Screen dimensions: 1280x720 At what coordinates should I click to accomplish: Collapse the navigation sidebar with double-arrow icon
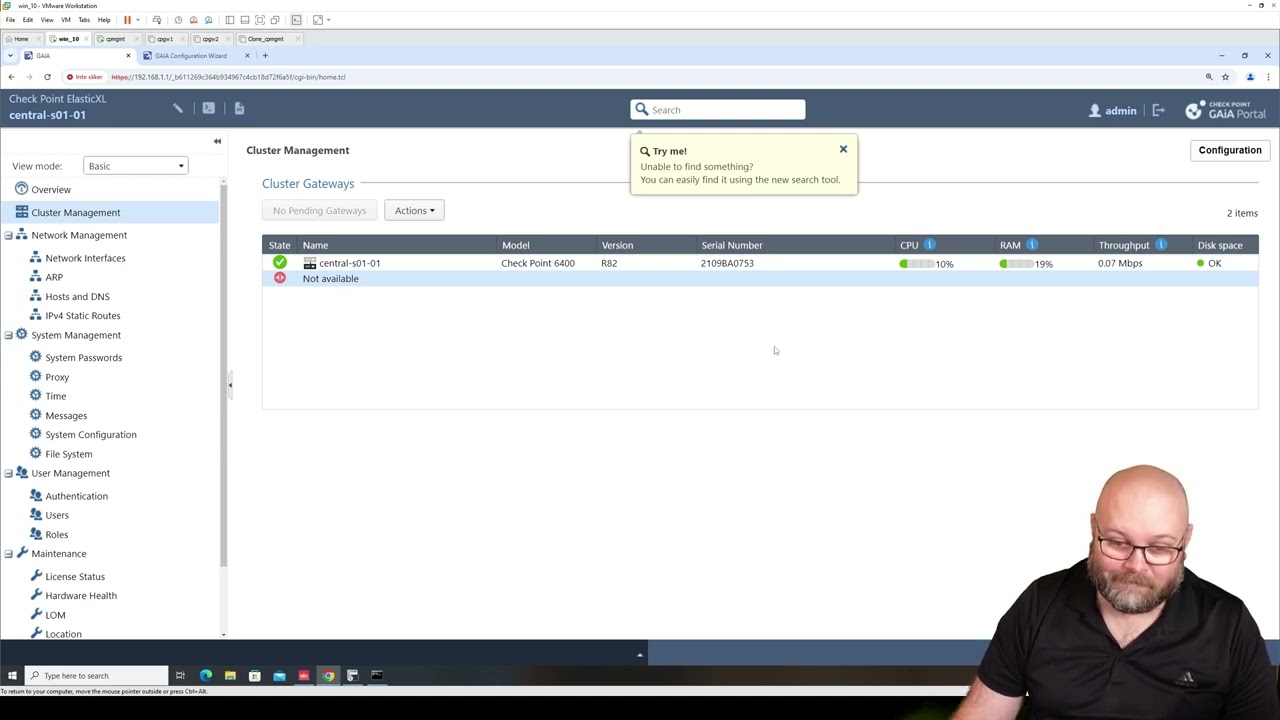click(x=217, y=141)
